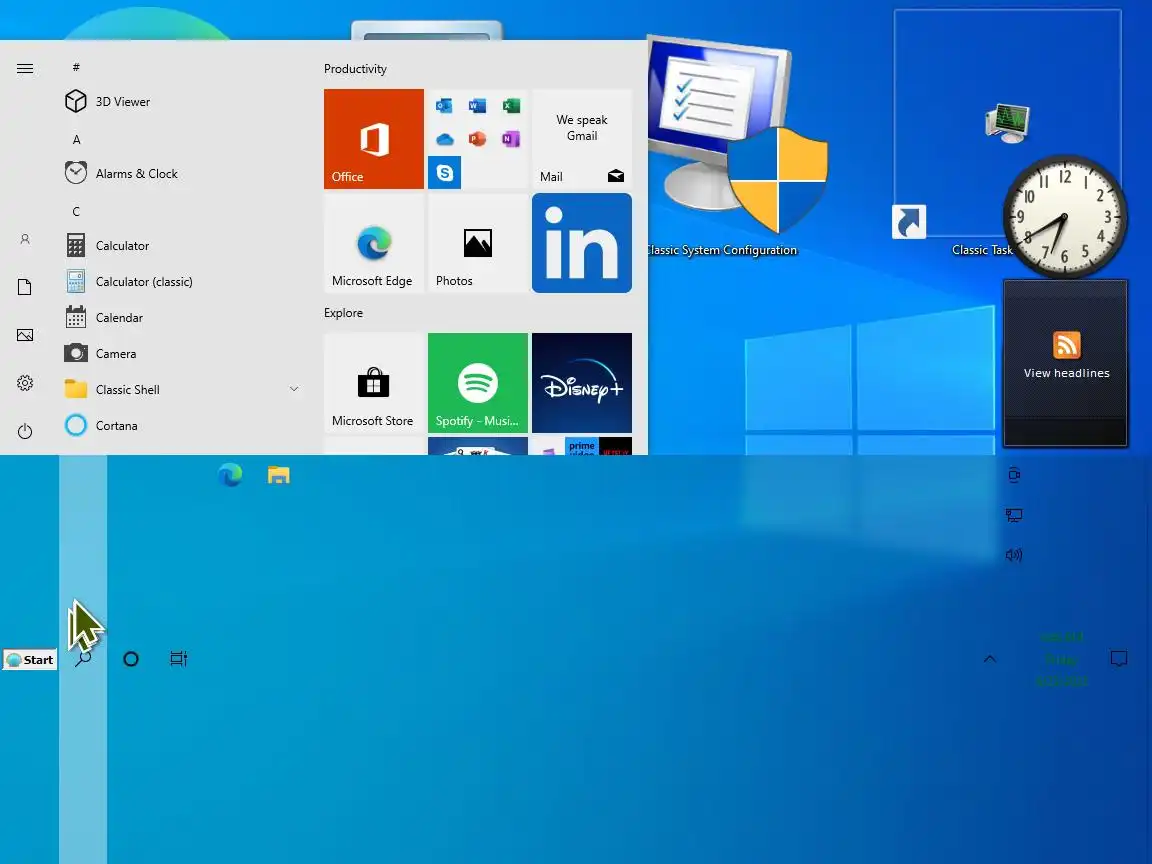This screenshot has height=864, width=1152.
Task: Launch Alarms & Clock app
Action: coord(184,173)
